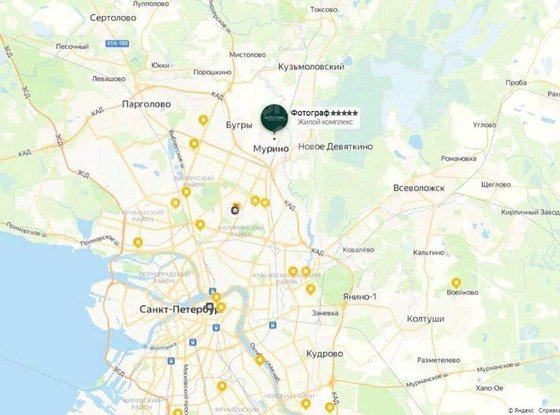This screenshot has height=415, width=560.
Task: Click the dark green Фотограф location marker
Action: (x=274, y=118)
